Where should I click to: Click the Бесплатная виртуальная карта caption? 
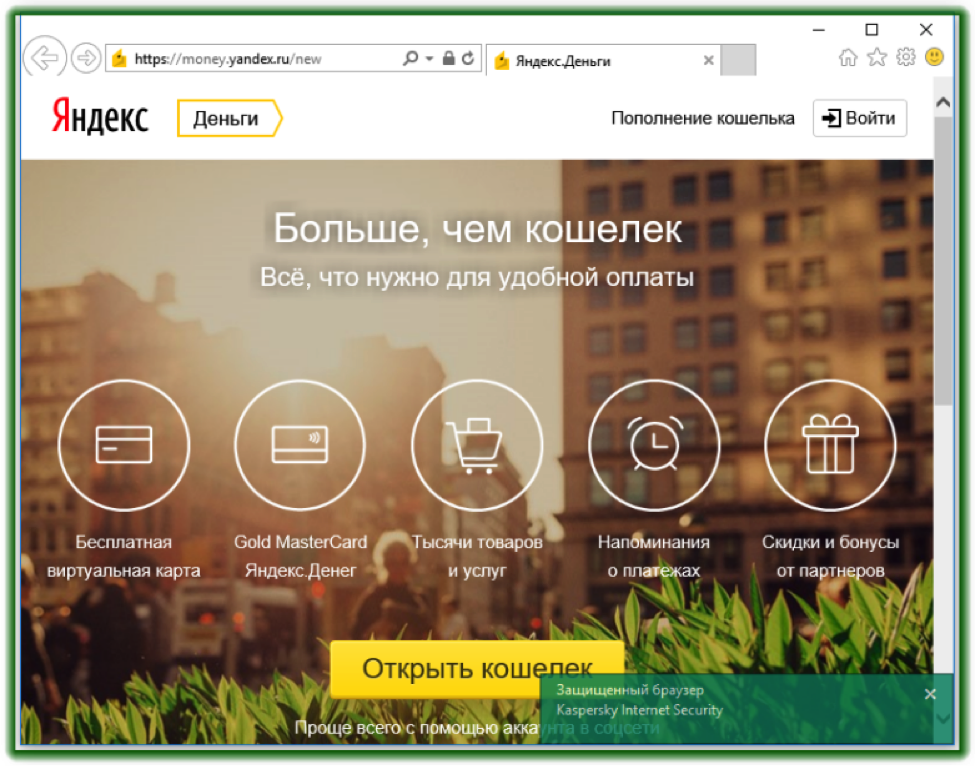point(124,556)
